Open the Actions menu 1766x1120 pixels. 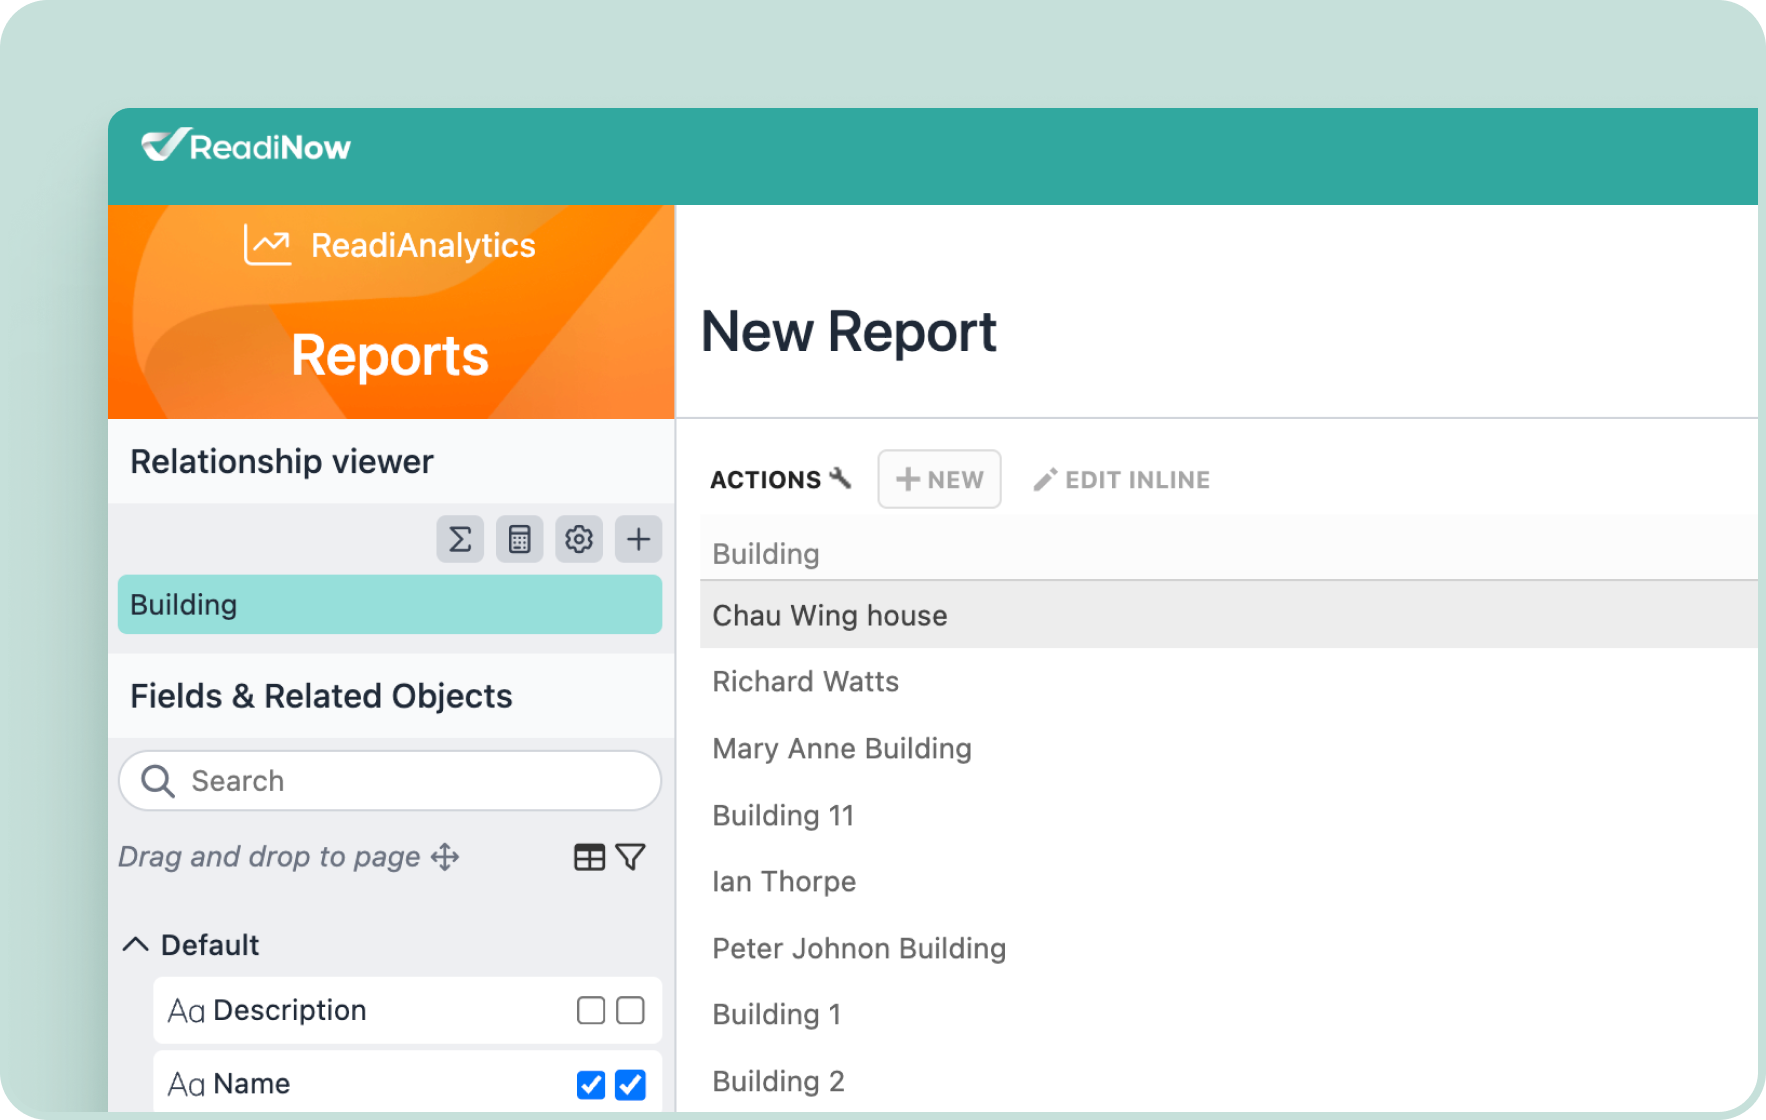coord(780,480)
